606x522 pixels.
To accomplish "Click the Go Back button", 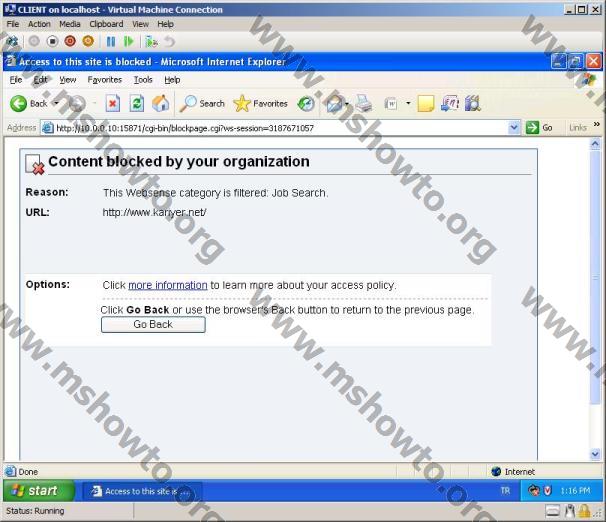I will click(x=153, y=325).
